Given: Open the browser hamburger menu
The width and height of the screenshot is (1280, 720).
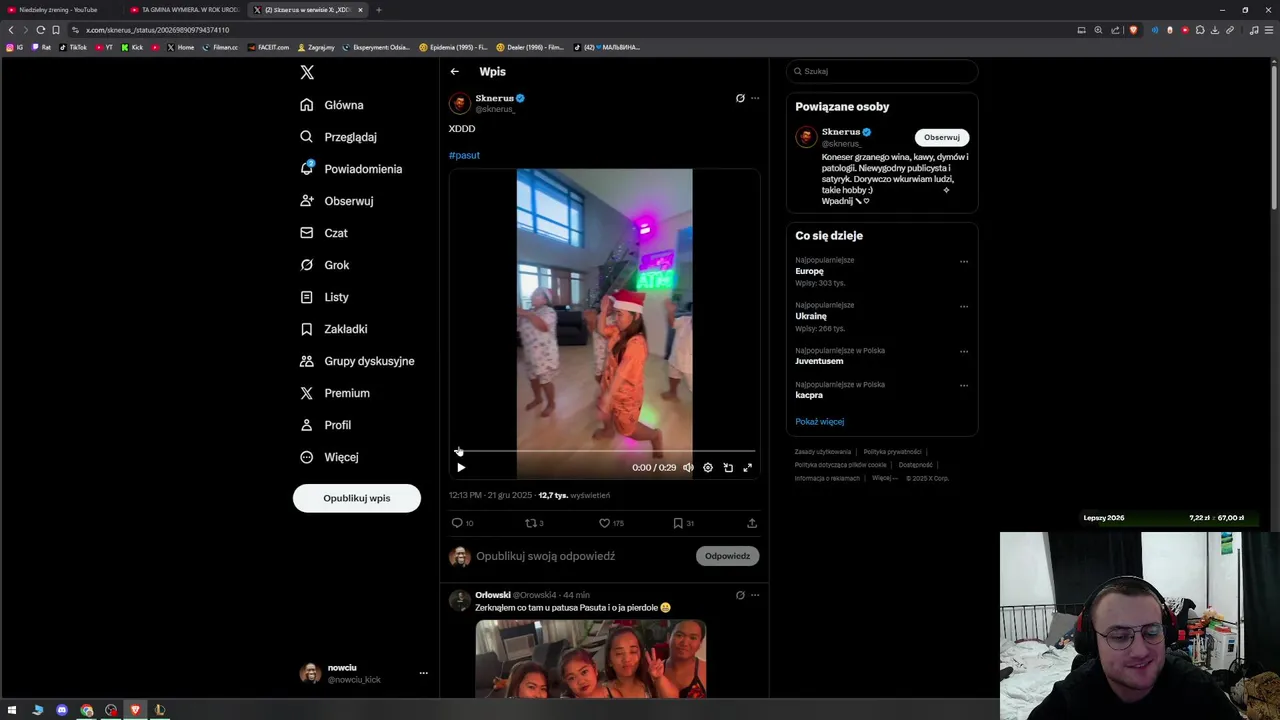Looking at the screenshot, I should coord(1270,30).
